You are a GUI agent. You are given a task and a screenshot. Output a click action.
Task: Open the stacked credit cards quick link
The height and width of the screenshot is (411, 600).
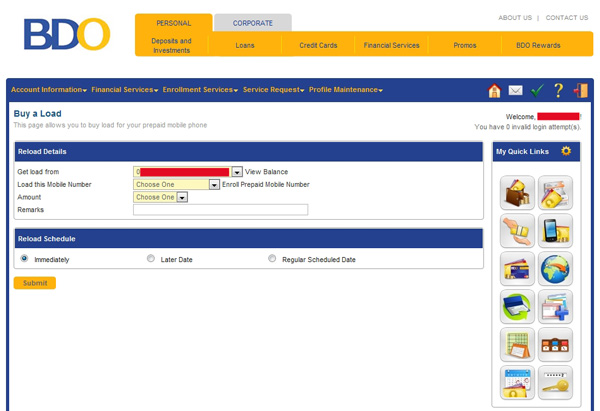point(517,269)
